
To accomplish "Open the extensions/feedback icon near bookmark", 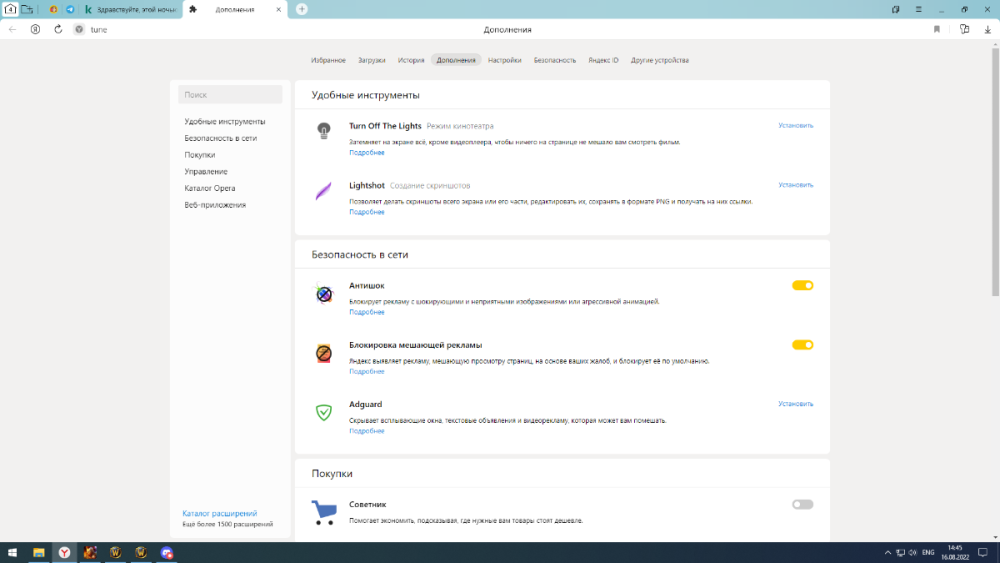I will (964, 29).
